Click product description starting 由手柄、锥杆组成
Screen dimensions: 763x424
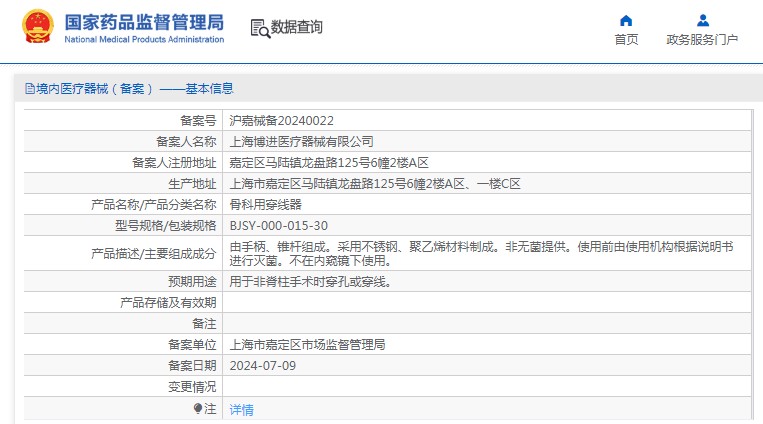[481, 254]
